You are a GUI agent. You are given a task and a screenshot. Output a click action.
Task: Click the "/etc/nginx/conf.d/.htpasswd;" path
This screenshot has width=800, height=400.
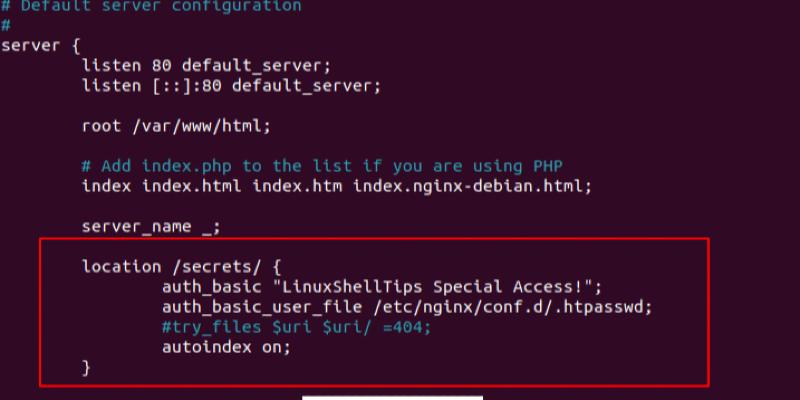coord(512,307)
